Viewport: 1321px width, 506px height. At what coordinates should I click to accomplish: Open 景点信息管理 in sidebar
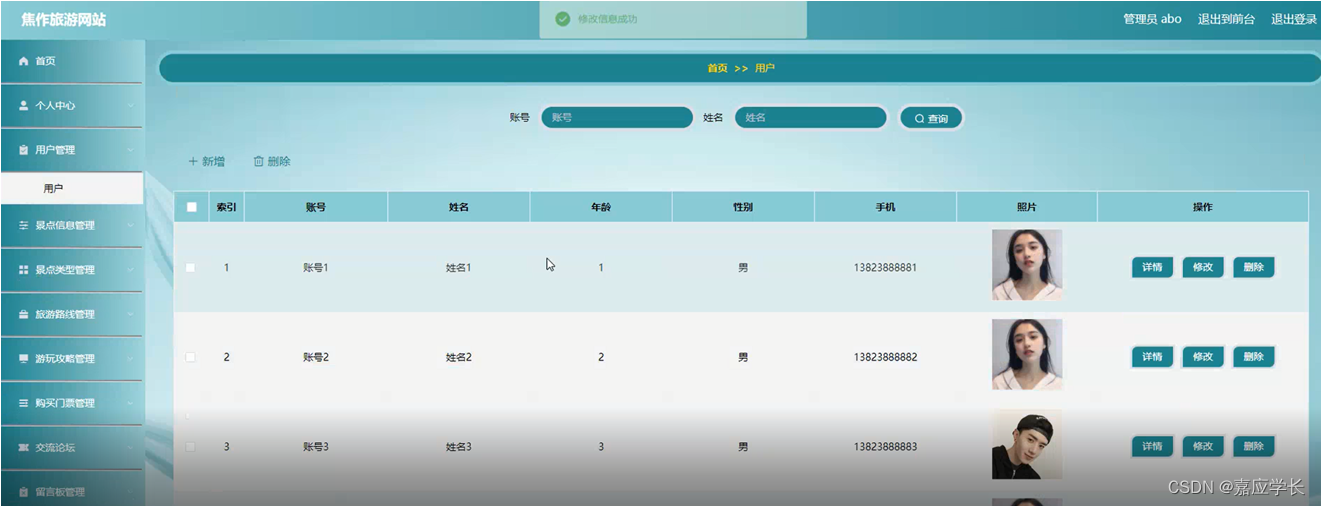(x=72, y=226)
